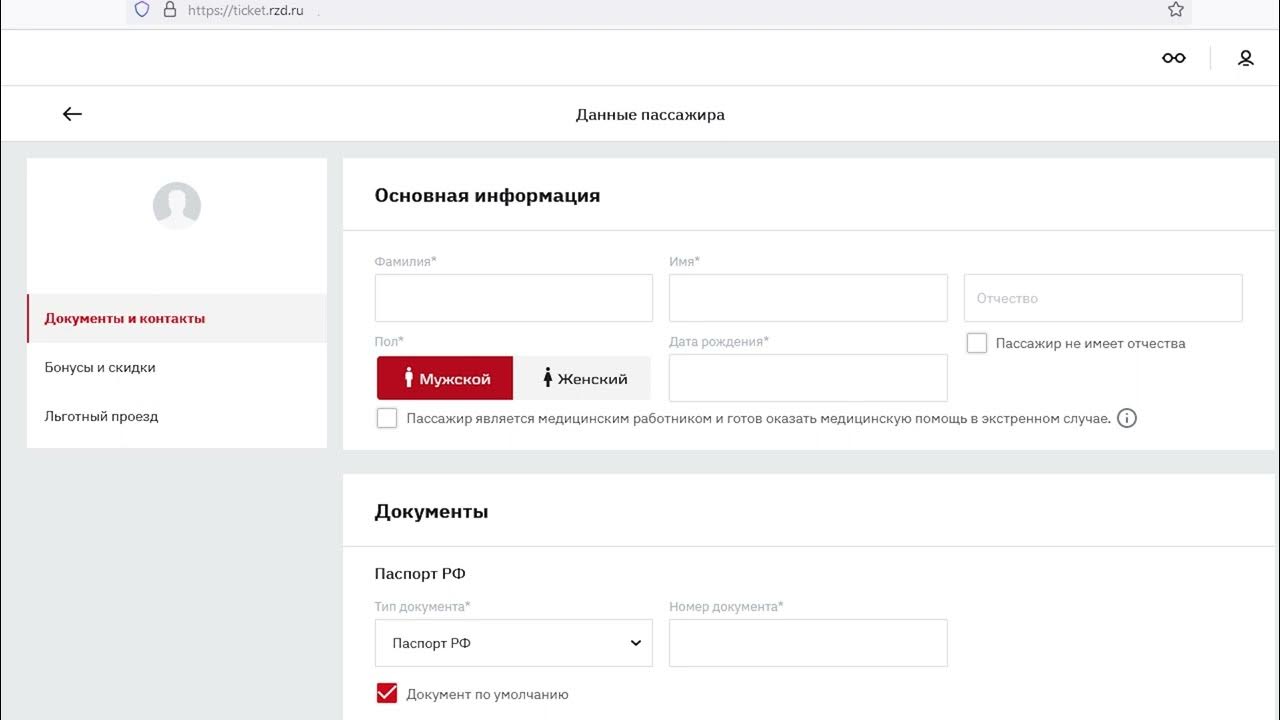Click the info icon near medical worker
The height and width of the screenshot is (720, 1280).
[x=1127, y=418]
